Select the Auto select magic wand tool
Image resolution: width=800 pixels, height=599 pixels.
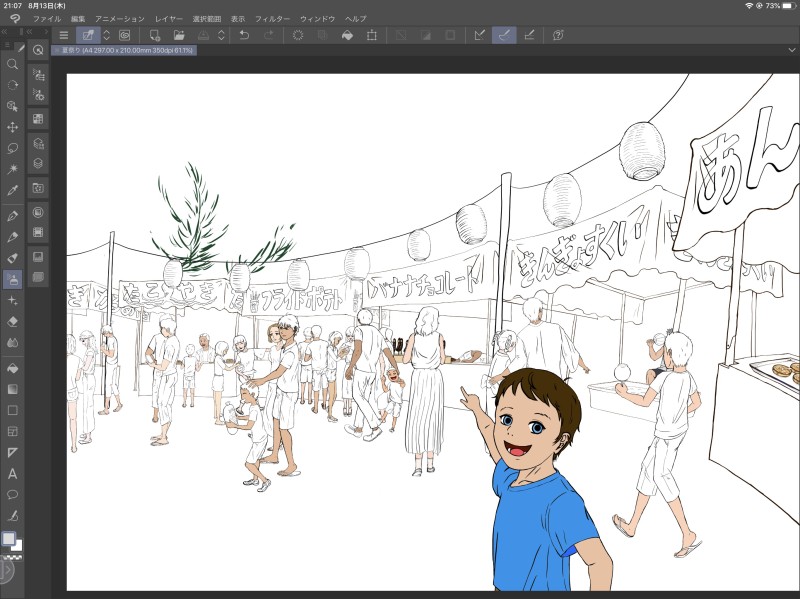(13, 169)
